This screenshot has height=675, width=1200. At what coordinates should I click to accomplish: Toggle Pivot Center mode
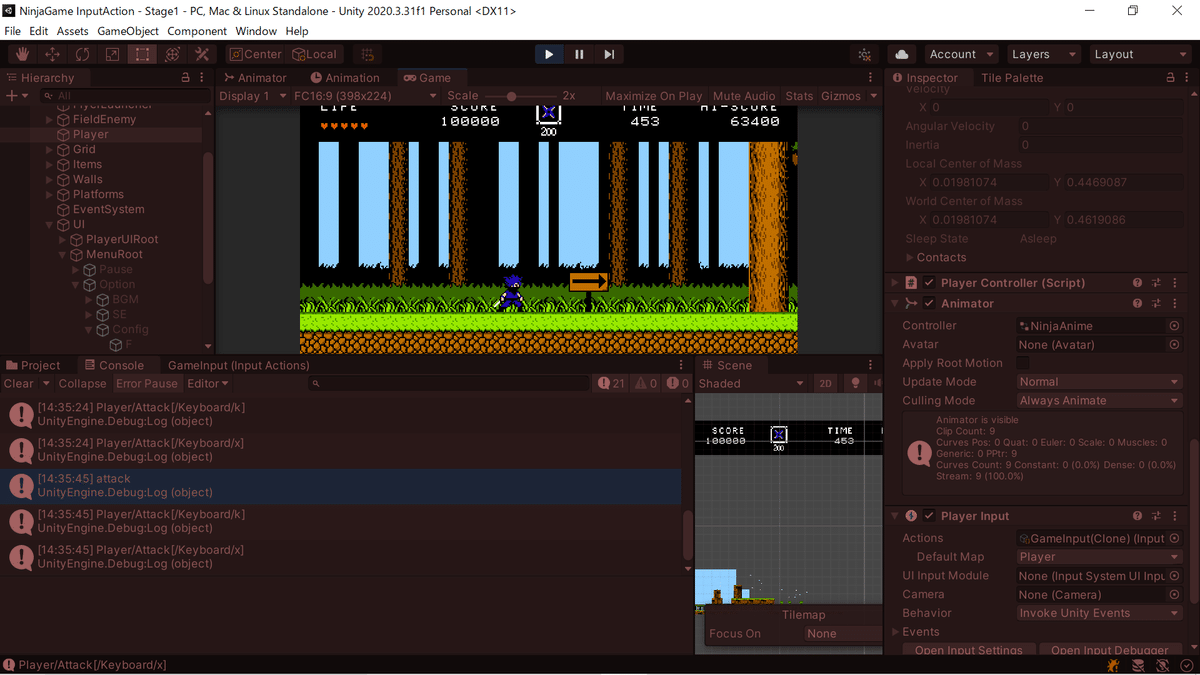pyautogui.click(x=256, y=54)
